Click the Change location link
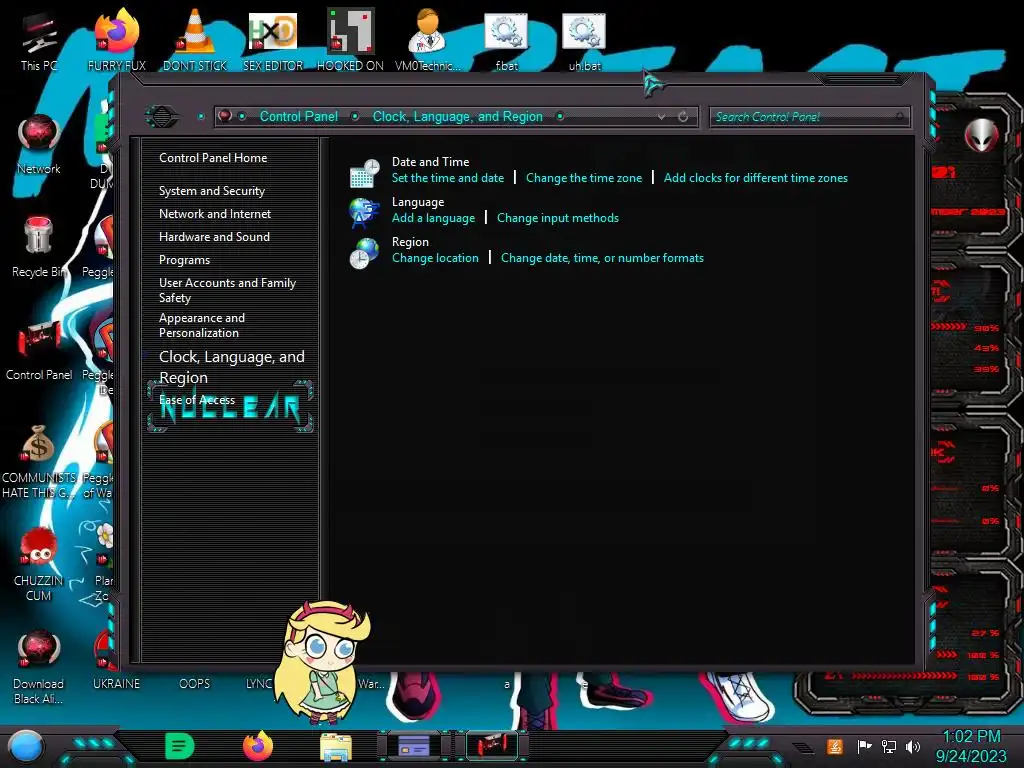The image size is (1024, 768). (435, 258)
